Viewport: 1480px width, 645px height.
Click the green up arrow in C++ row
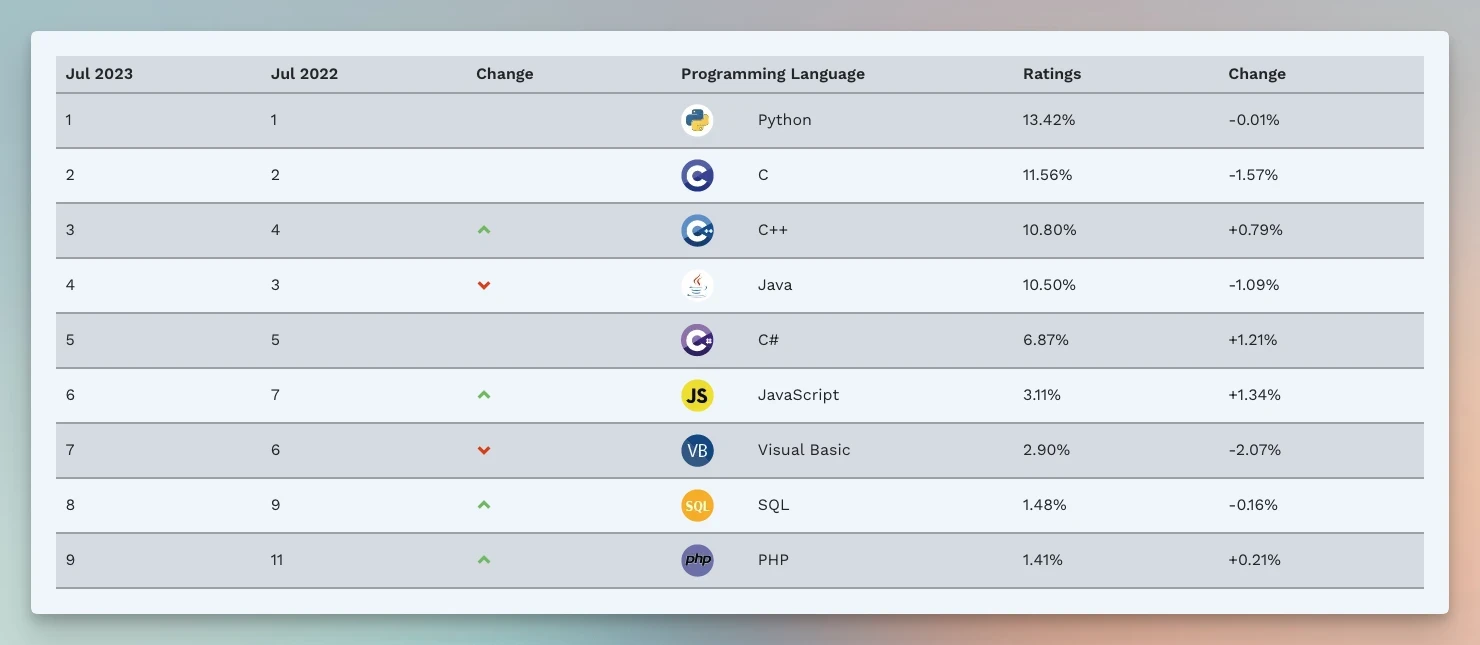[x=484, y=230]
